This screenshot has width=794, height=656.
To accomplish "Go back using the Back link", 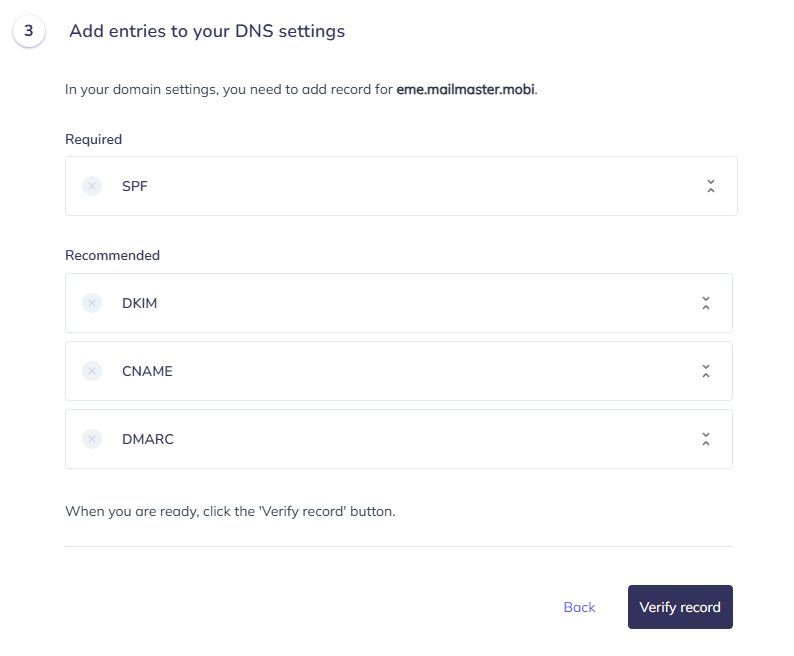I will pyautogui.click(x=579, y=607).
